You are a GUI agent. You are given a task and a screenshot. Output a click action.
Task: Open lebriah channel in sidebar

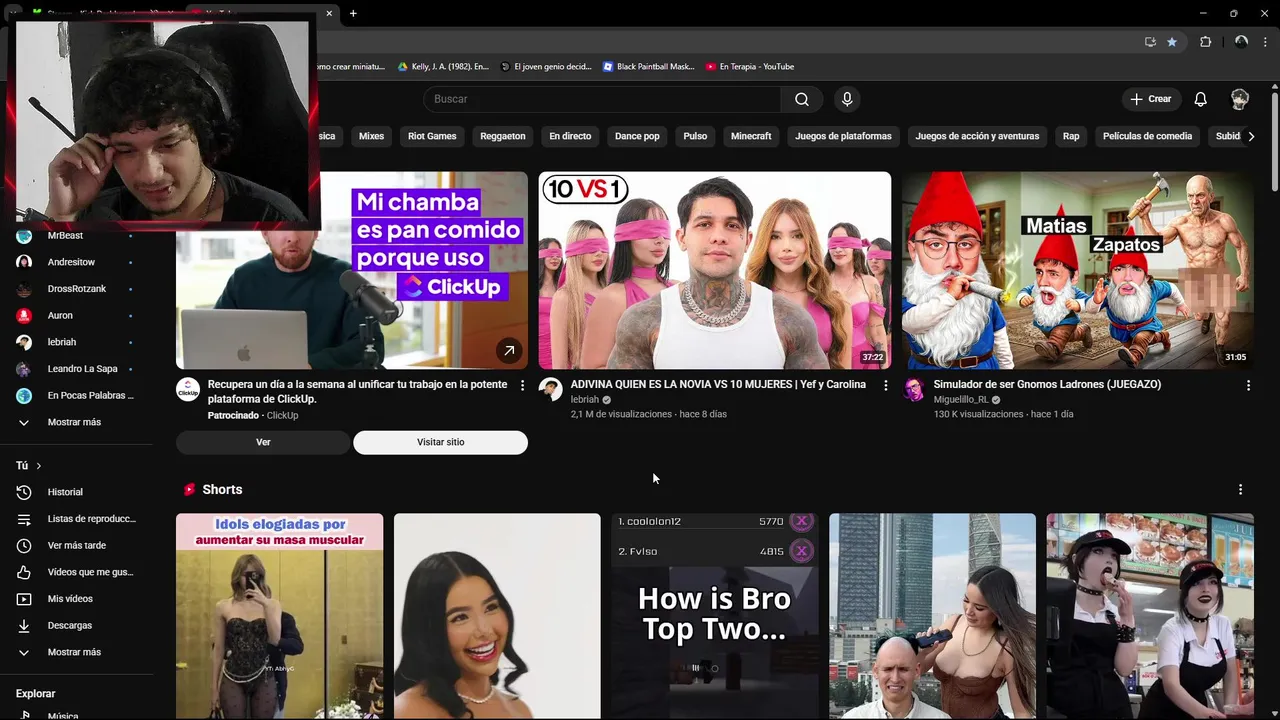pos(76,342)
